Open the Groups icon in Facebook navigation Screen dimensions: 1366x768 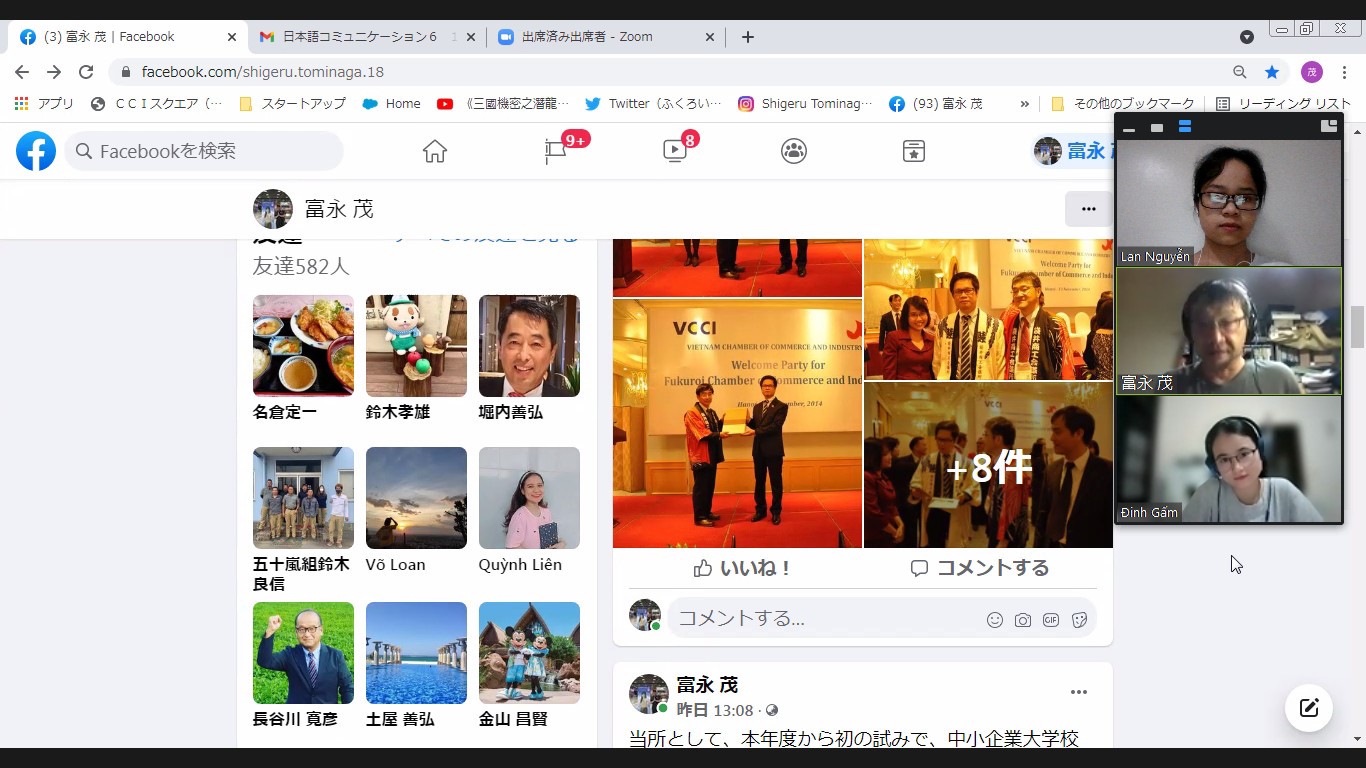[794, 151]
